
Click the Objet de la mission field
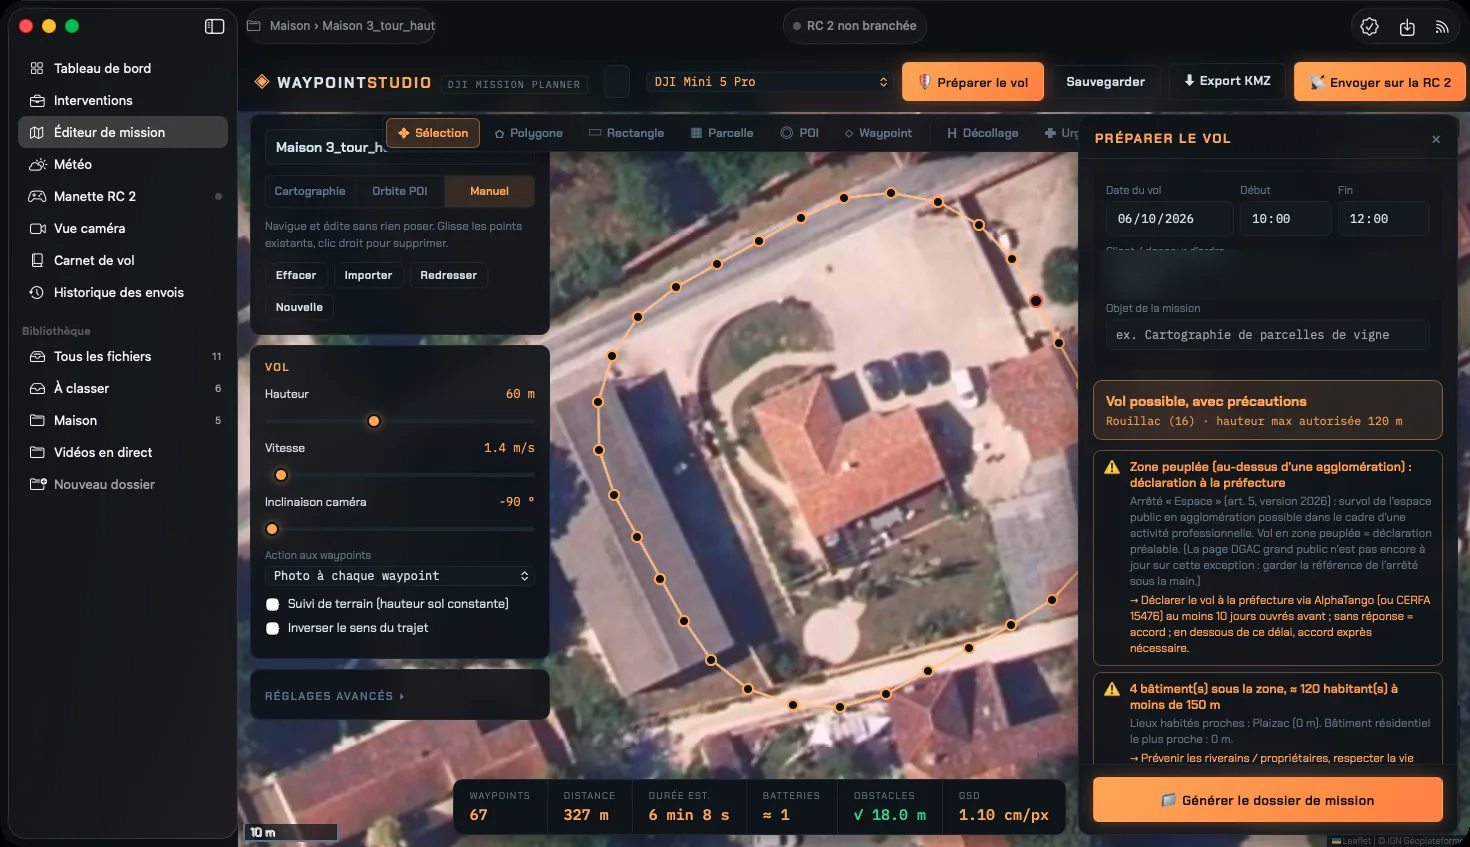(1267, 335)
